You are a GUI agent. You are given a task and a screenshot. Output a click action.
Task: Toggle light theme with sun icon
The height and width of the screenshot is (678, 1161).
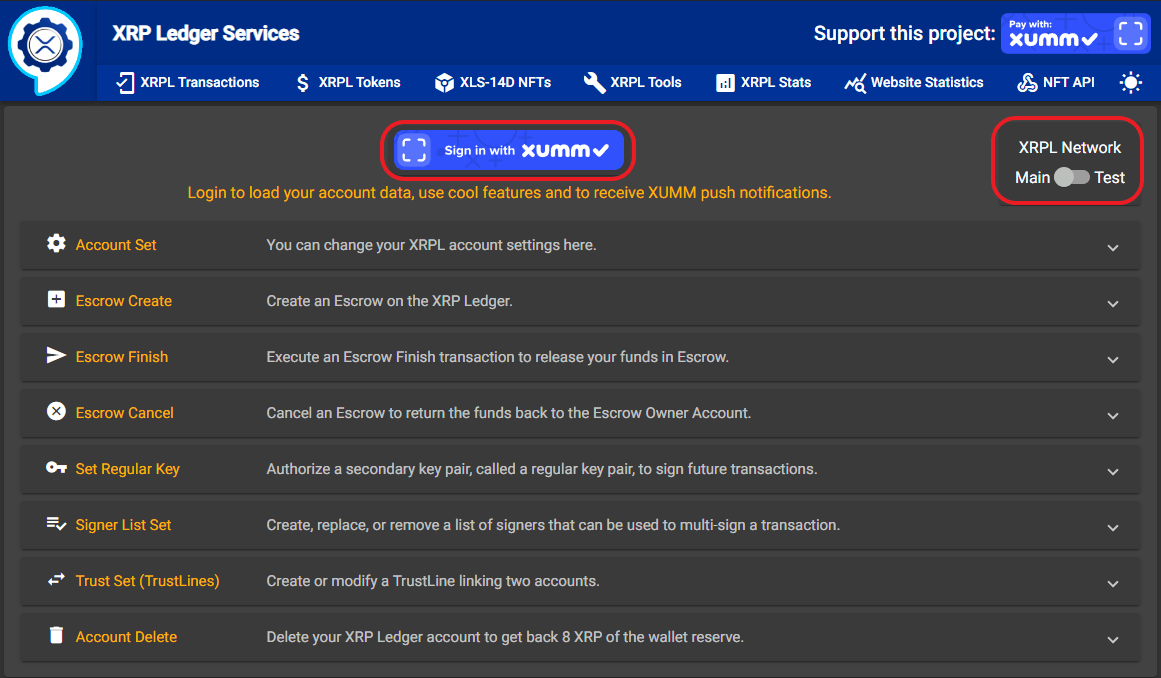click(x=1131, y=83)
